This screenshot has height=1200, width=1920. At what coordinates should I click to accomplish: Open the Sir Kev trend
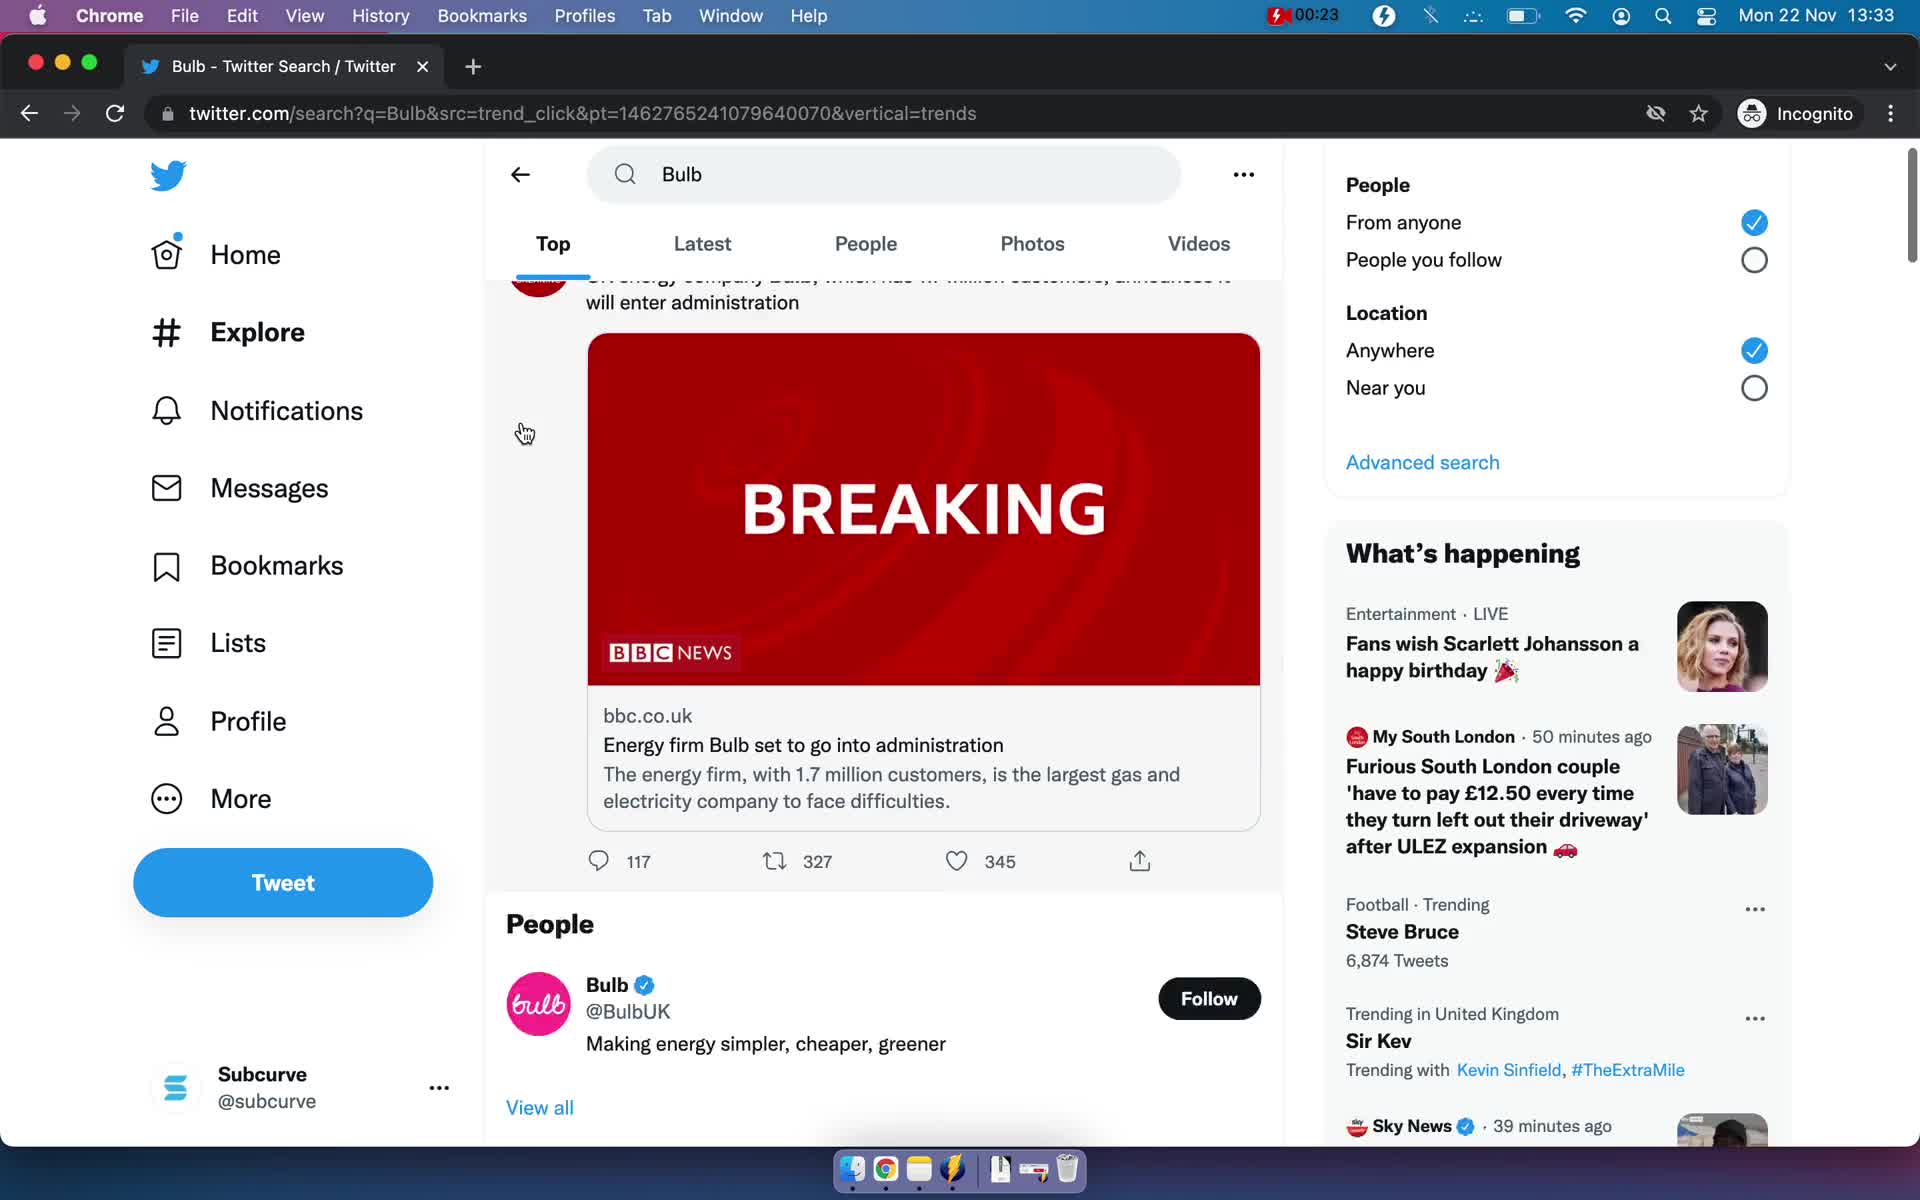pyautogui.click(x=1378, y=1041)
